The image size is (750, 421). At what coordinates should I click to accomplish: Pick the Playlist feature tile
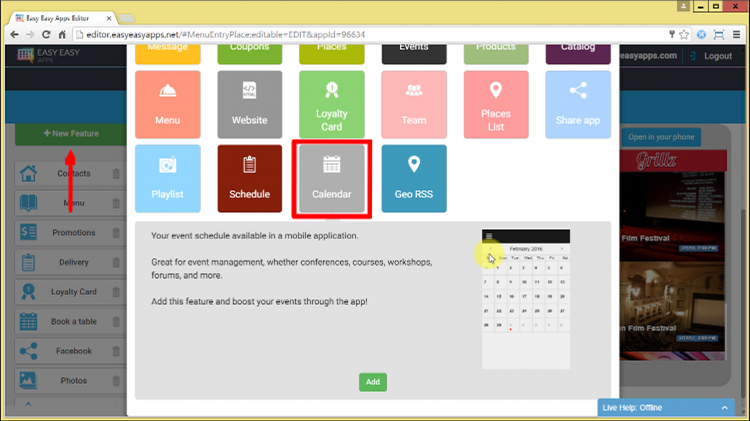coord(167,178)
